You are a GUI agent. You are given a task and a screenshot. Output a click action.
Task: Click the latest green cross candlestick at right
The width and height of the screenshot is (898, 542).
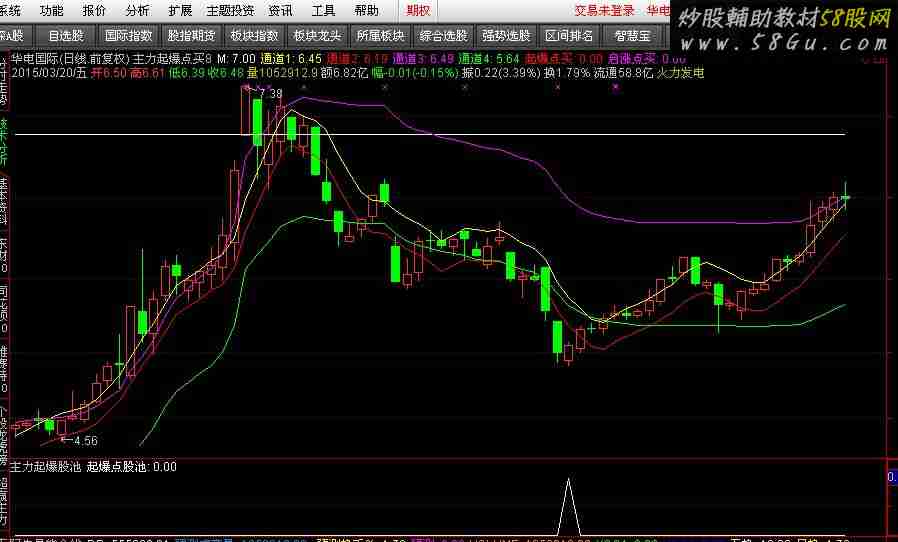click(845, 197)
